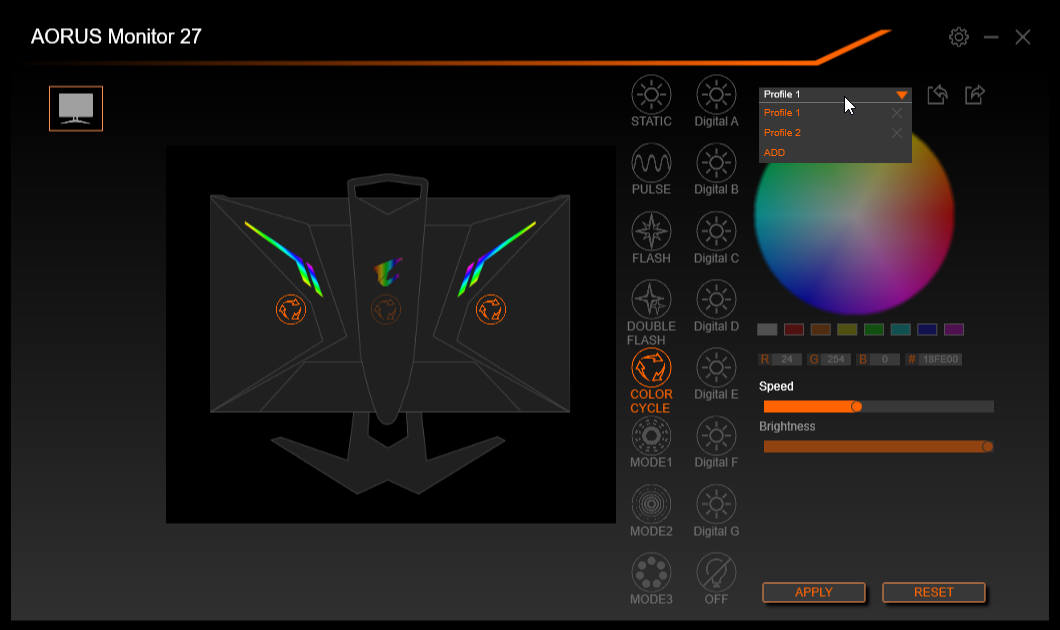
Task: Choose the MODE3 lighting pattern
Action: click(651, 573)
